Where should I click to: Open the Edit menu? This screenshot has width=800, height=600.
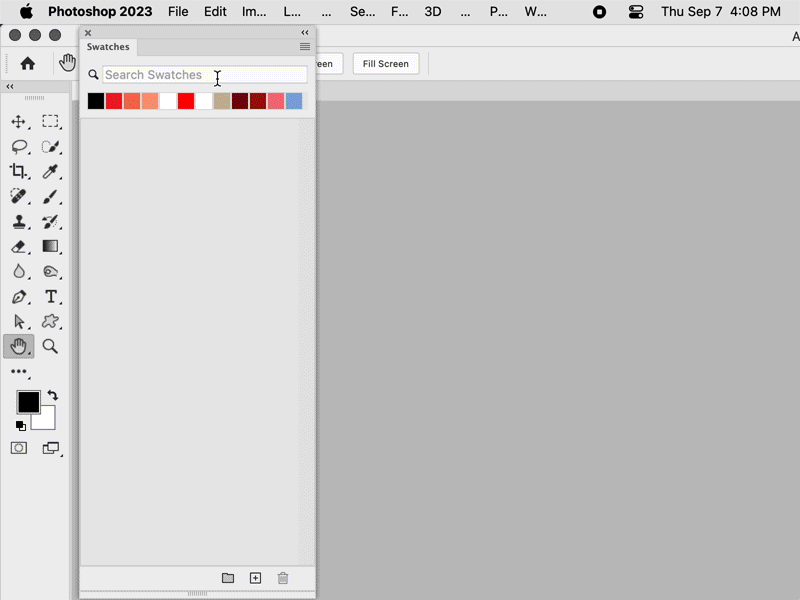click(x=215, y=11)
